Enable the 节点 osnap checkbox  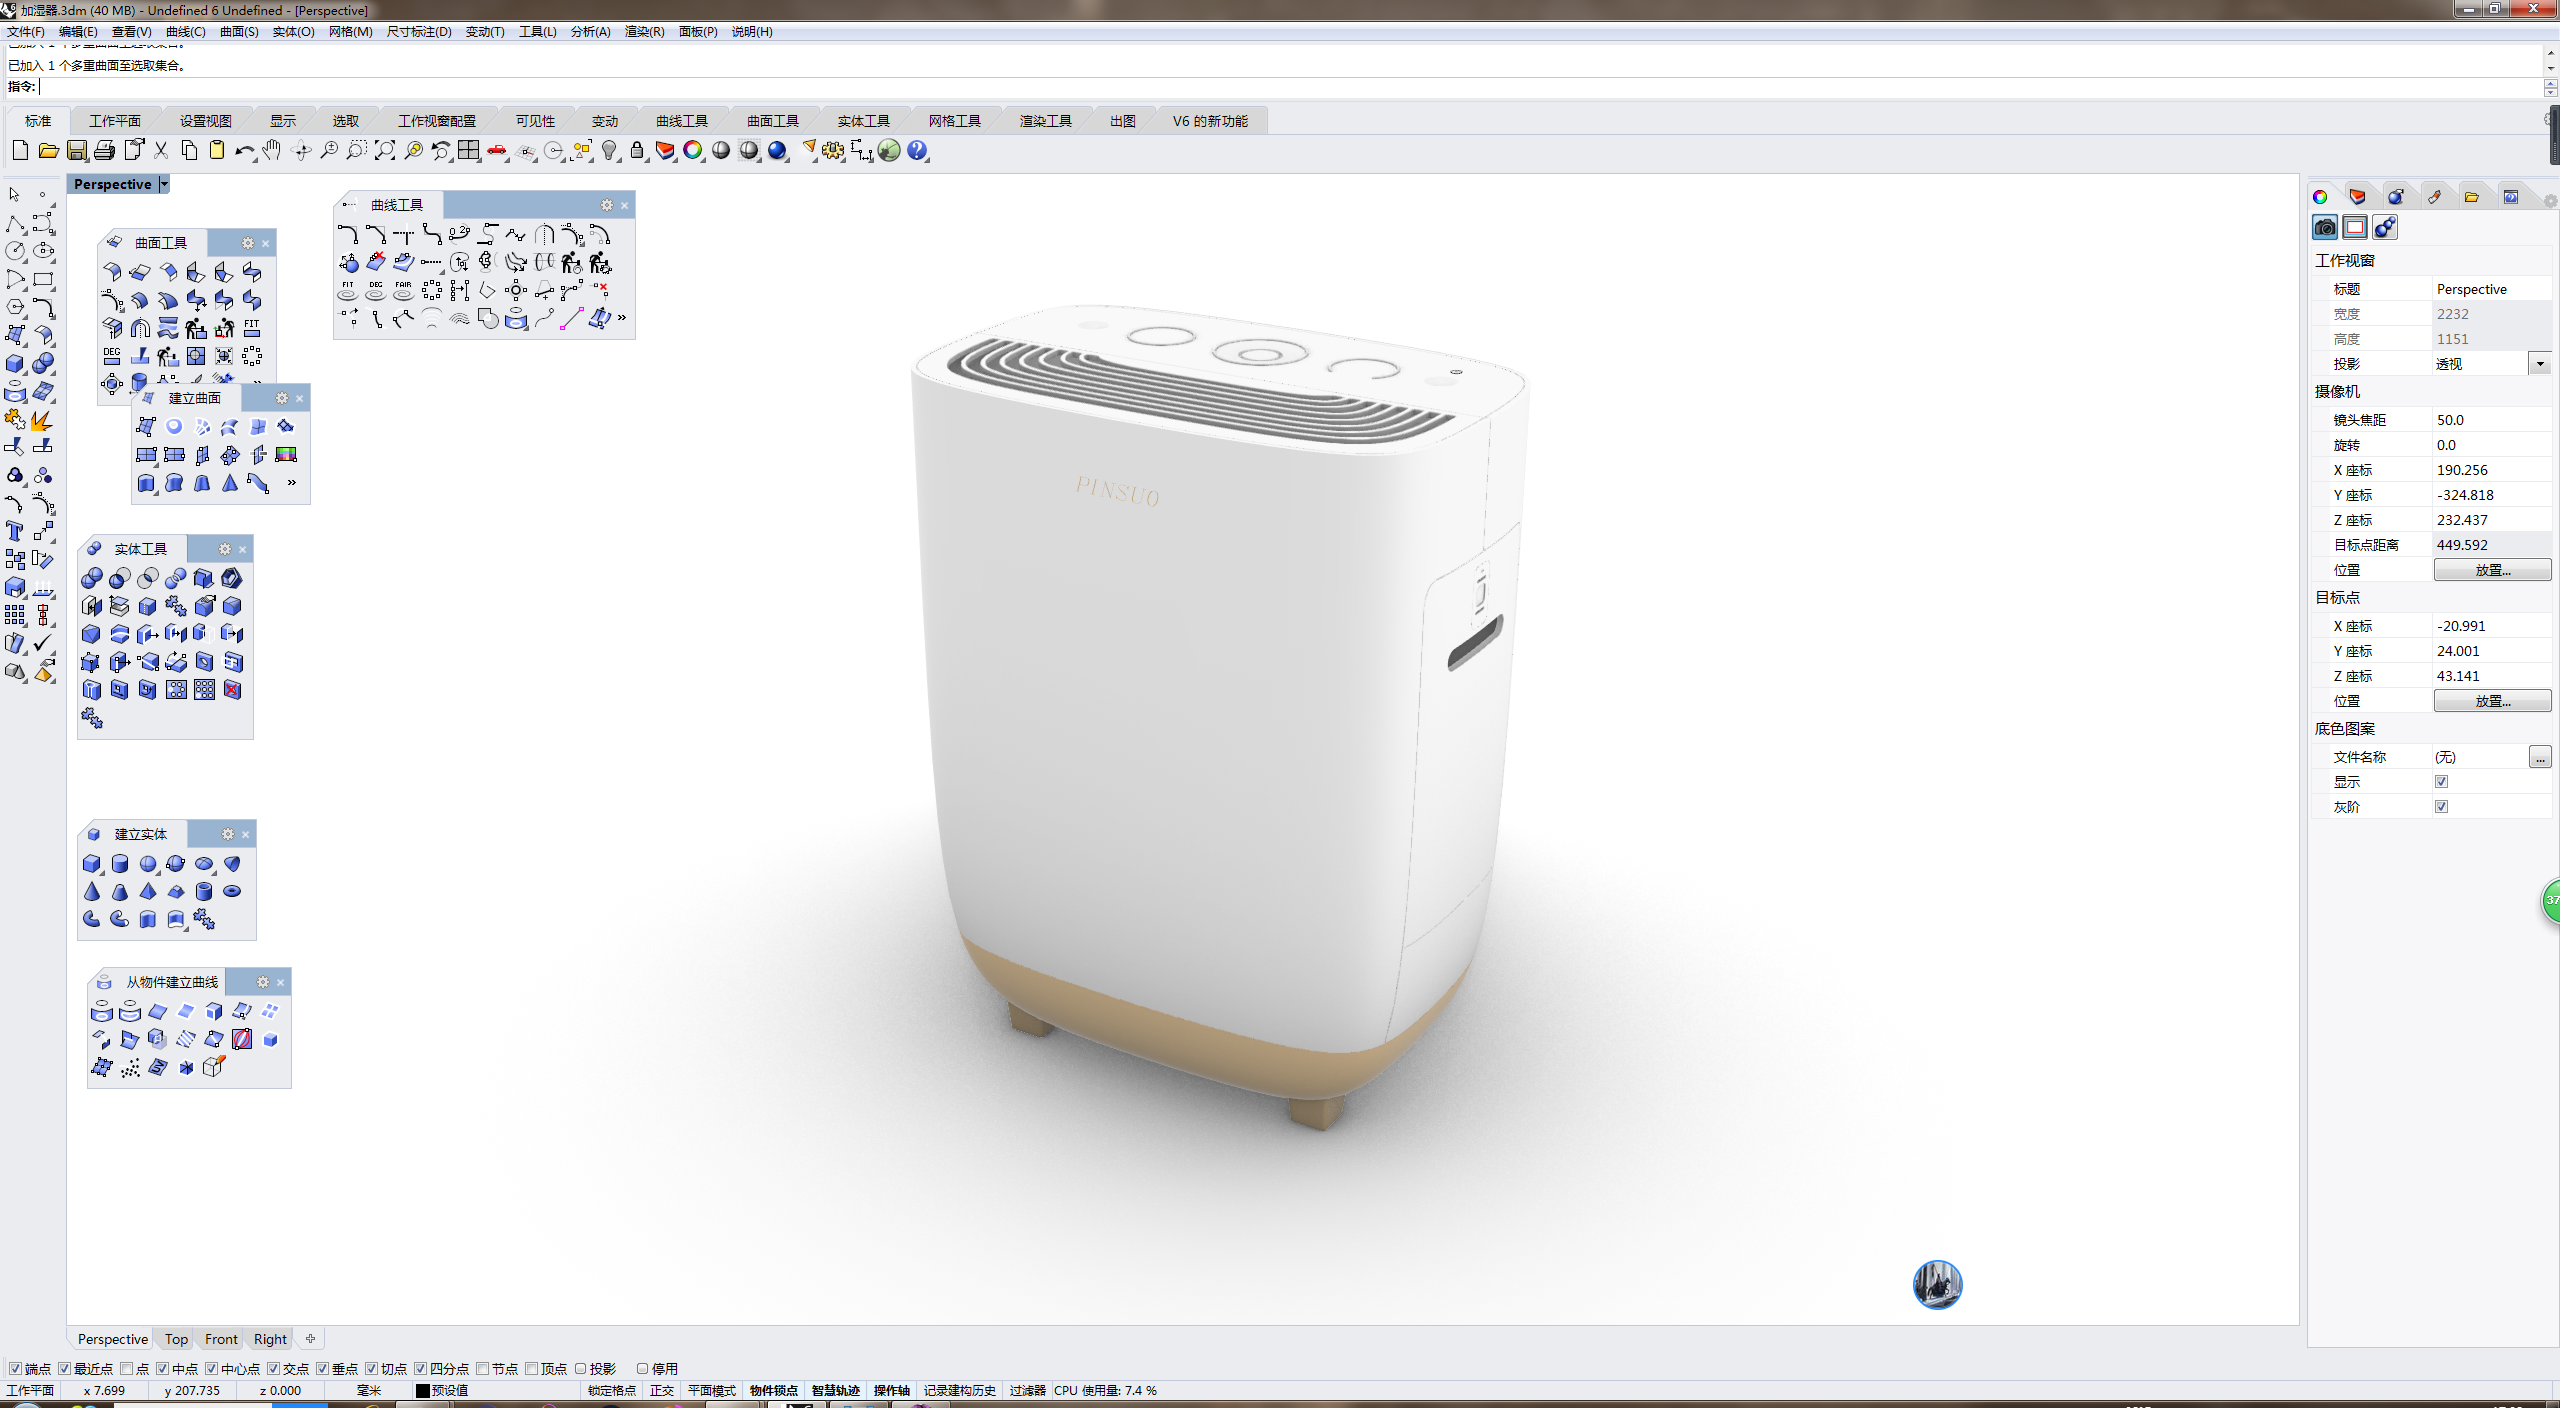(483, 1368)
